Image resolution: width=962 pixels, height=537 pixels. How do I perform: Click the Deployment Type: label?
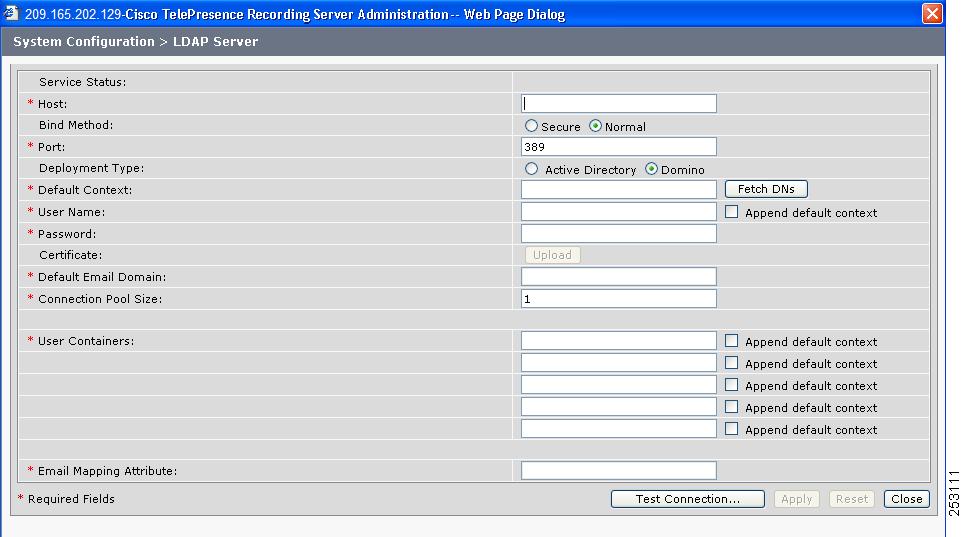(x=91, y=168)
